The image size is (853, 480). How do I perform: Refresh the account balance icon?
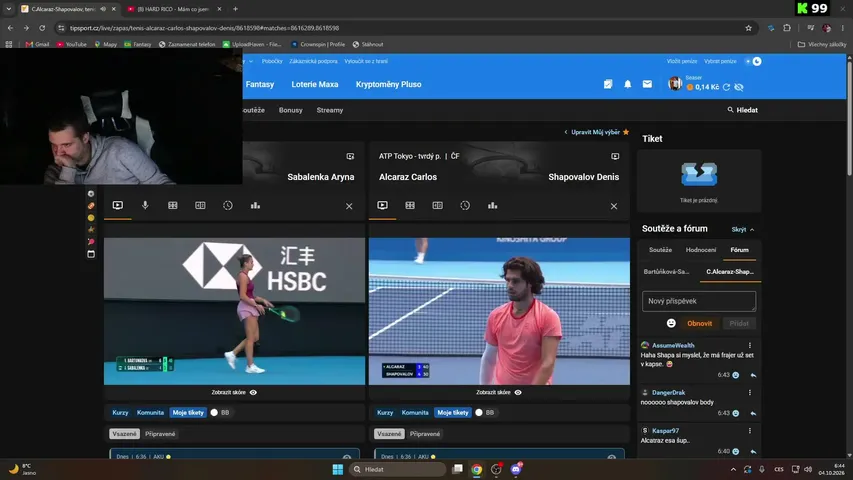726,87
